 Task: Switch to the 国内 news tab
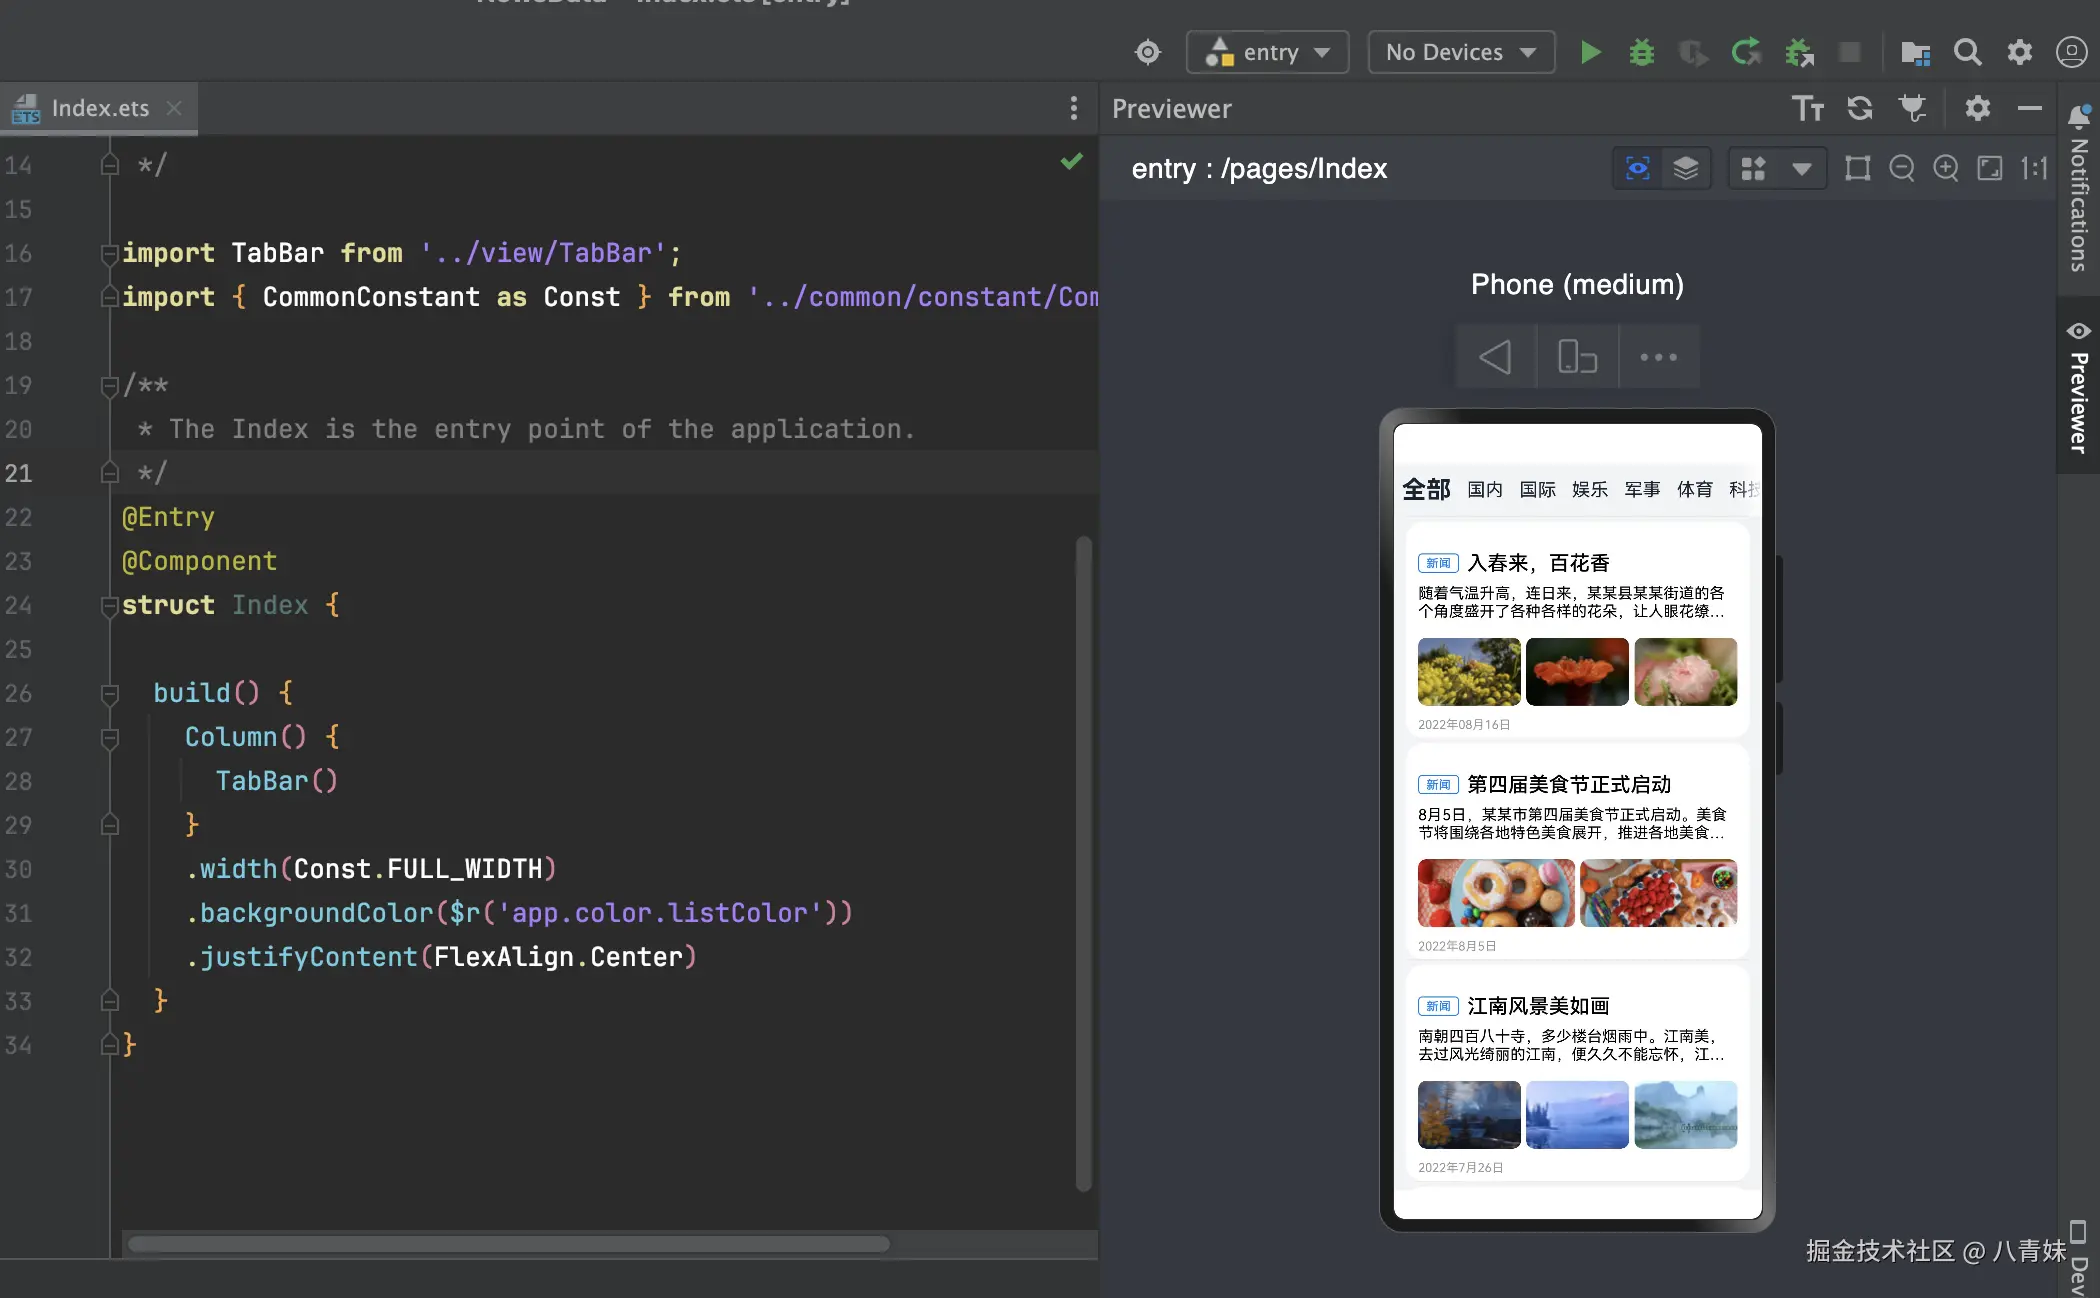[x=1485, y=489]
